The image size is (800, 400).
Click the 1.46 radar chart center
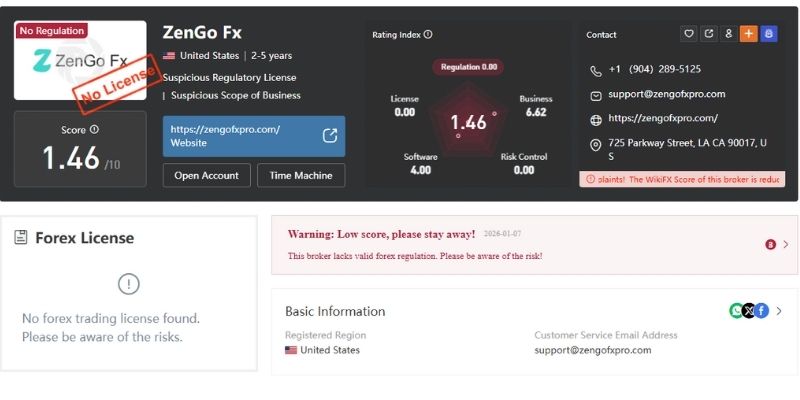tap(468, 122)
